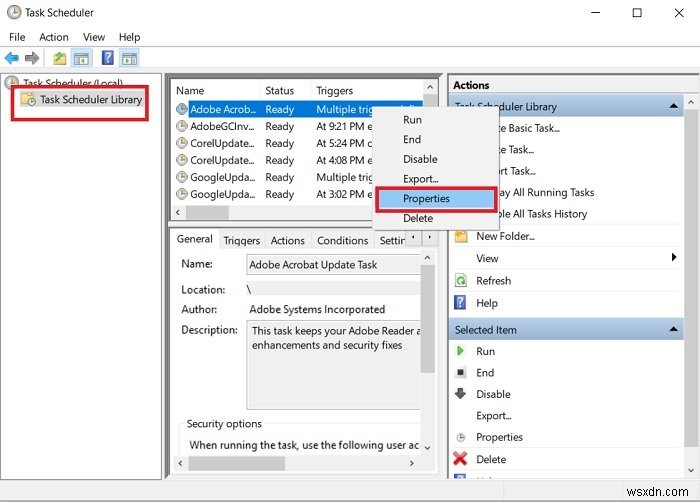Click the details pane horizontal scrollbar thumb
700x502 pixels.
tap(237, 464)
